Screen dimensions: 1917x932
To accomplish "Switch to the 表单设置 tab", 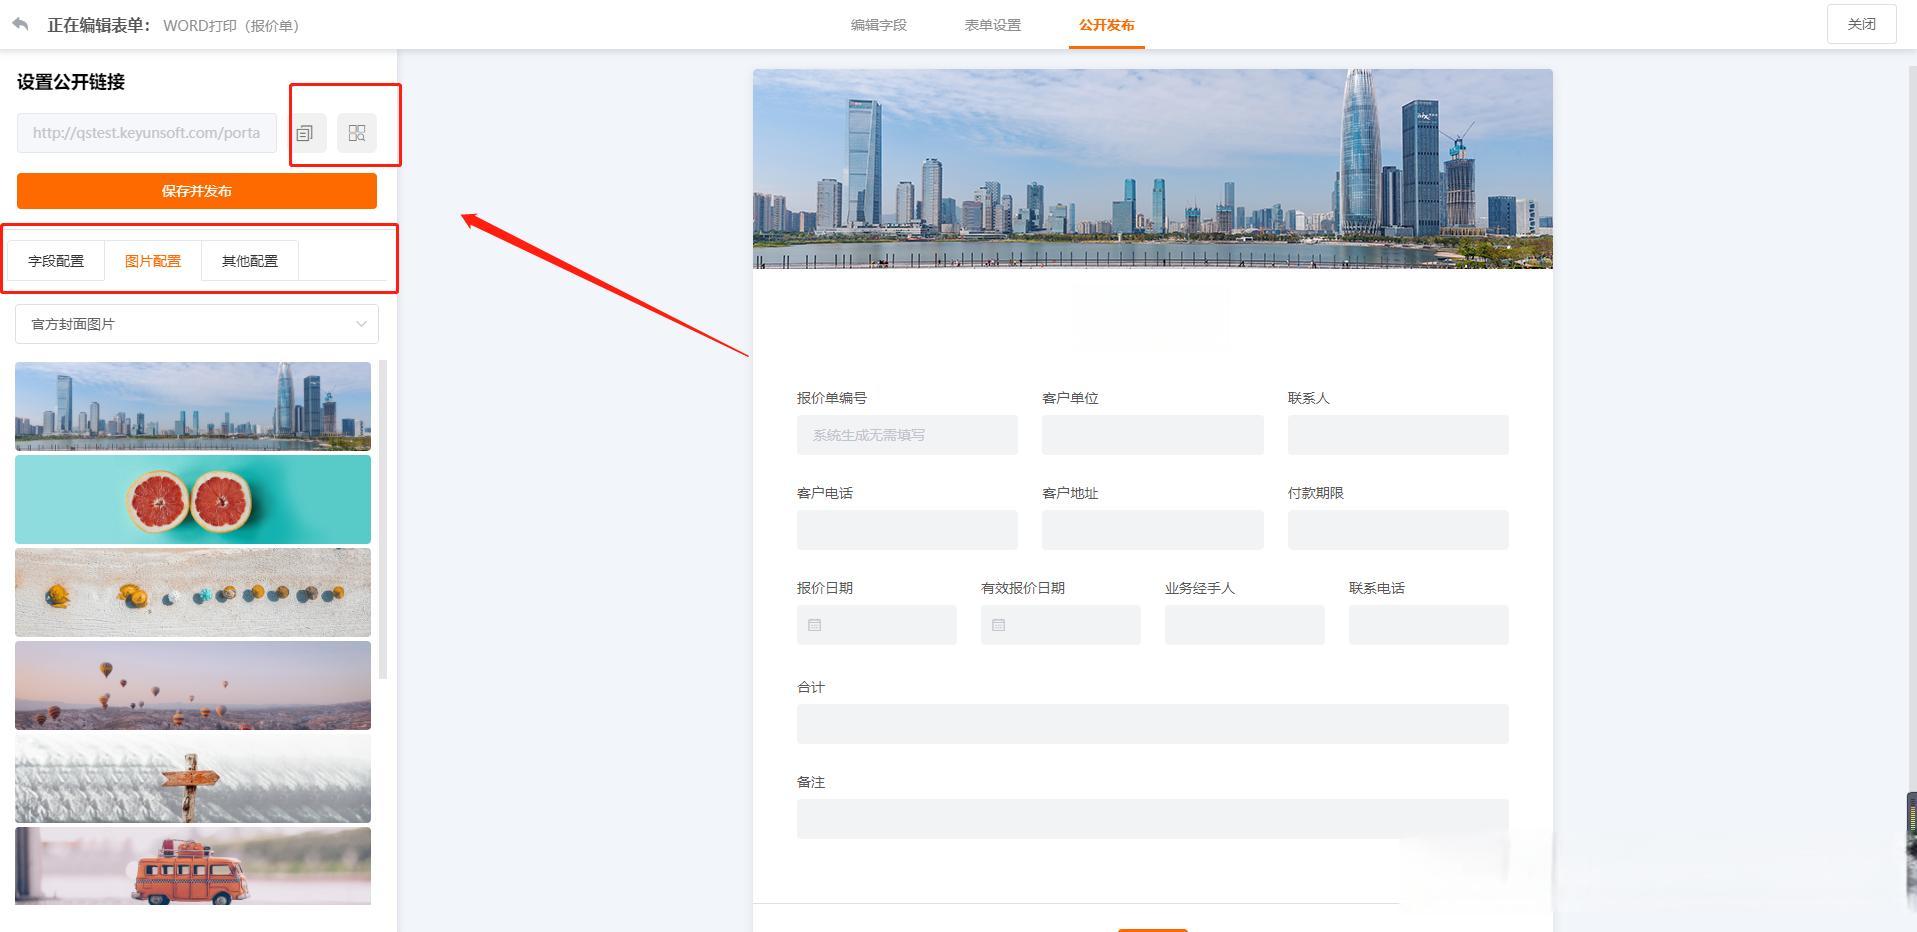I will (x=992, y=25).
